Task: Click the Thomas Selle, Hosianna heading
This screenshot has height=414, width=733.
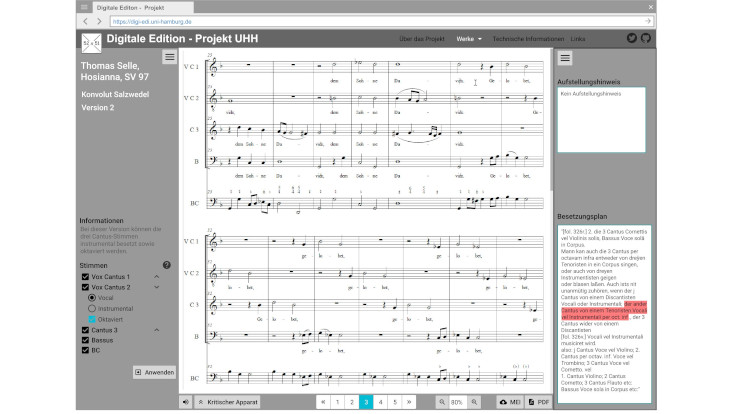Action: tap(115, 71)
